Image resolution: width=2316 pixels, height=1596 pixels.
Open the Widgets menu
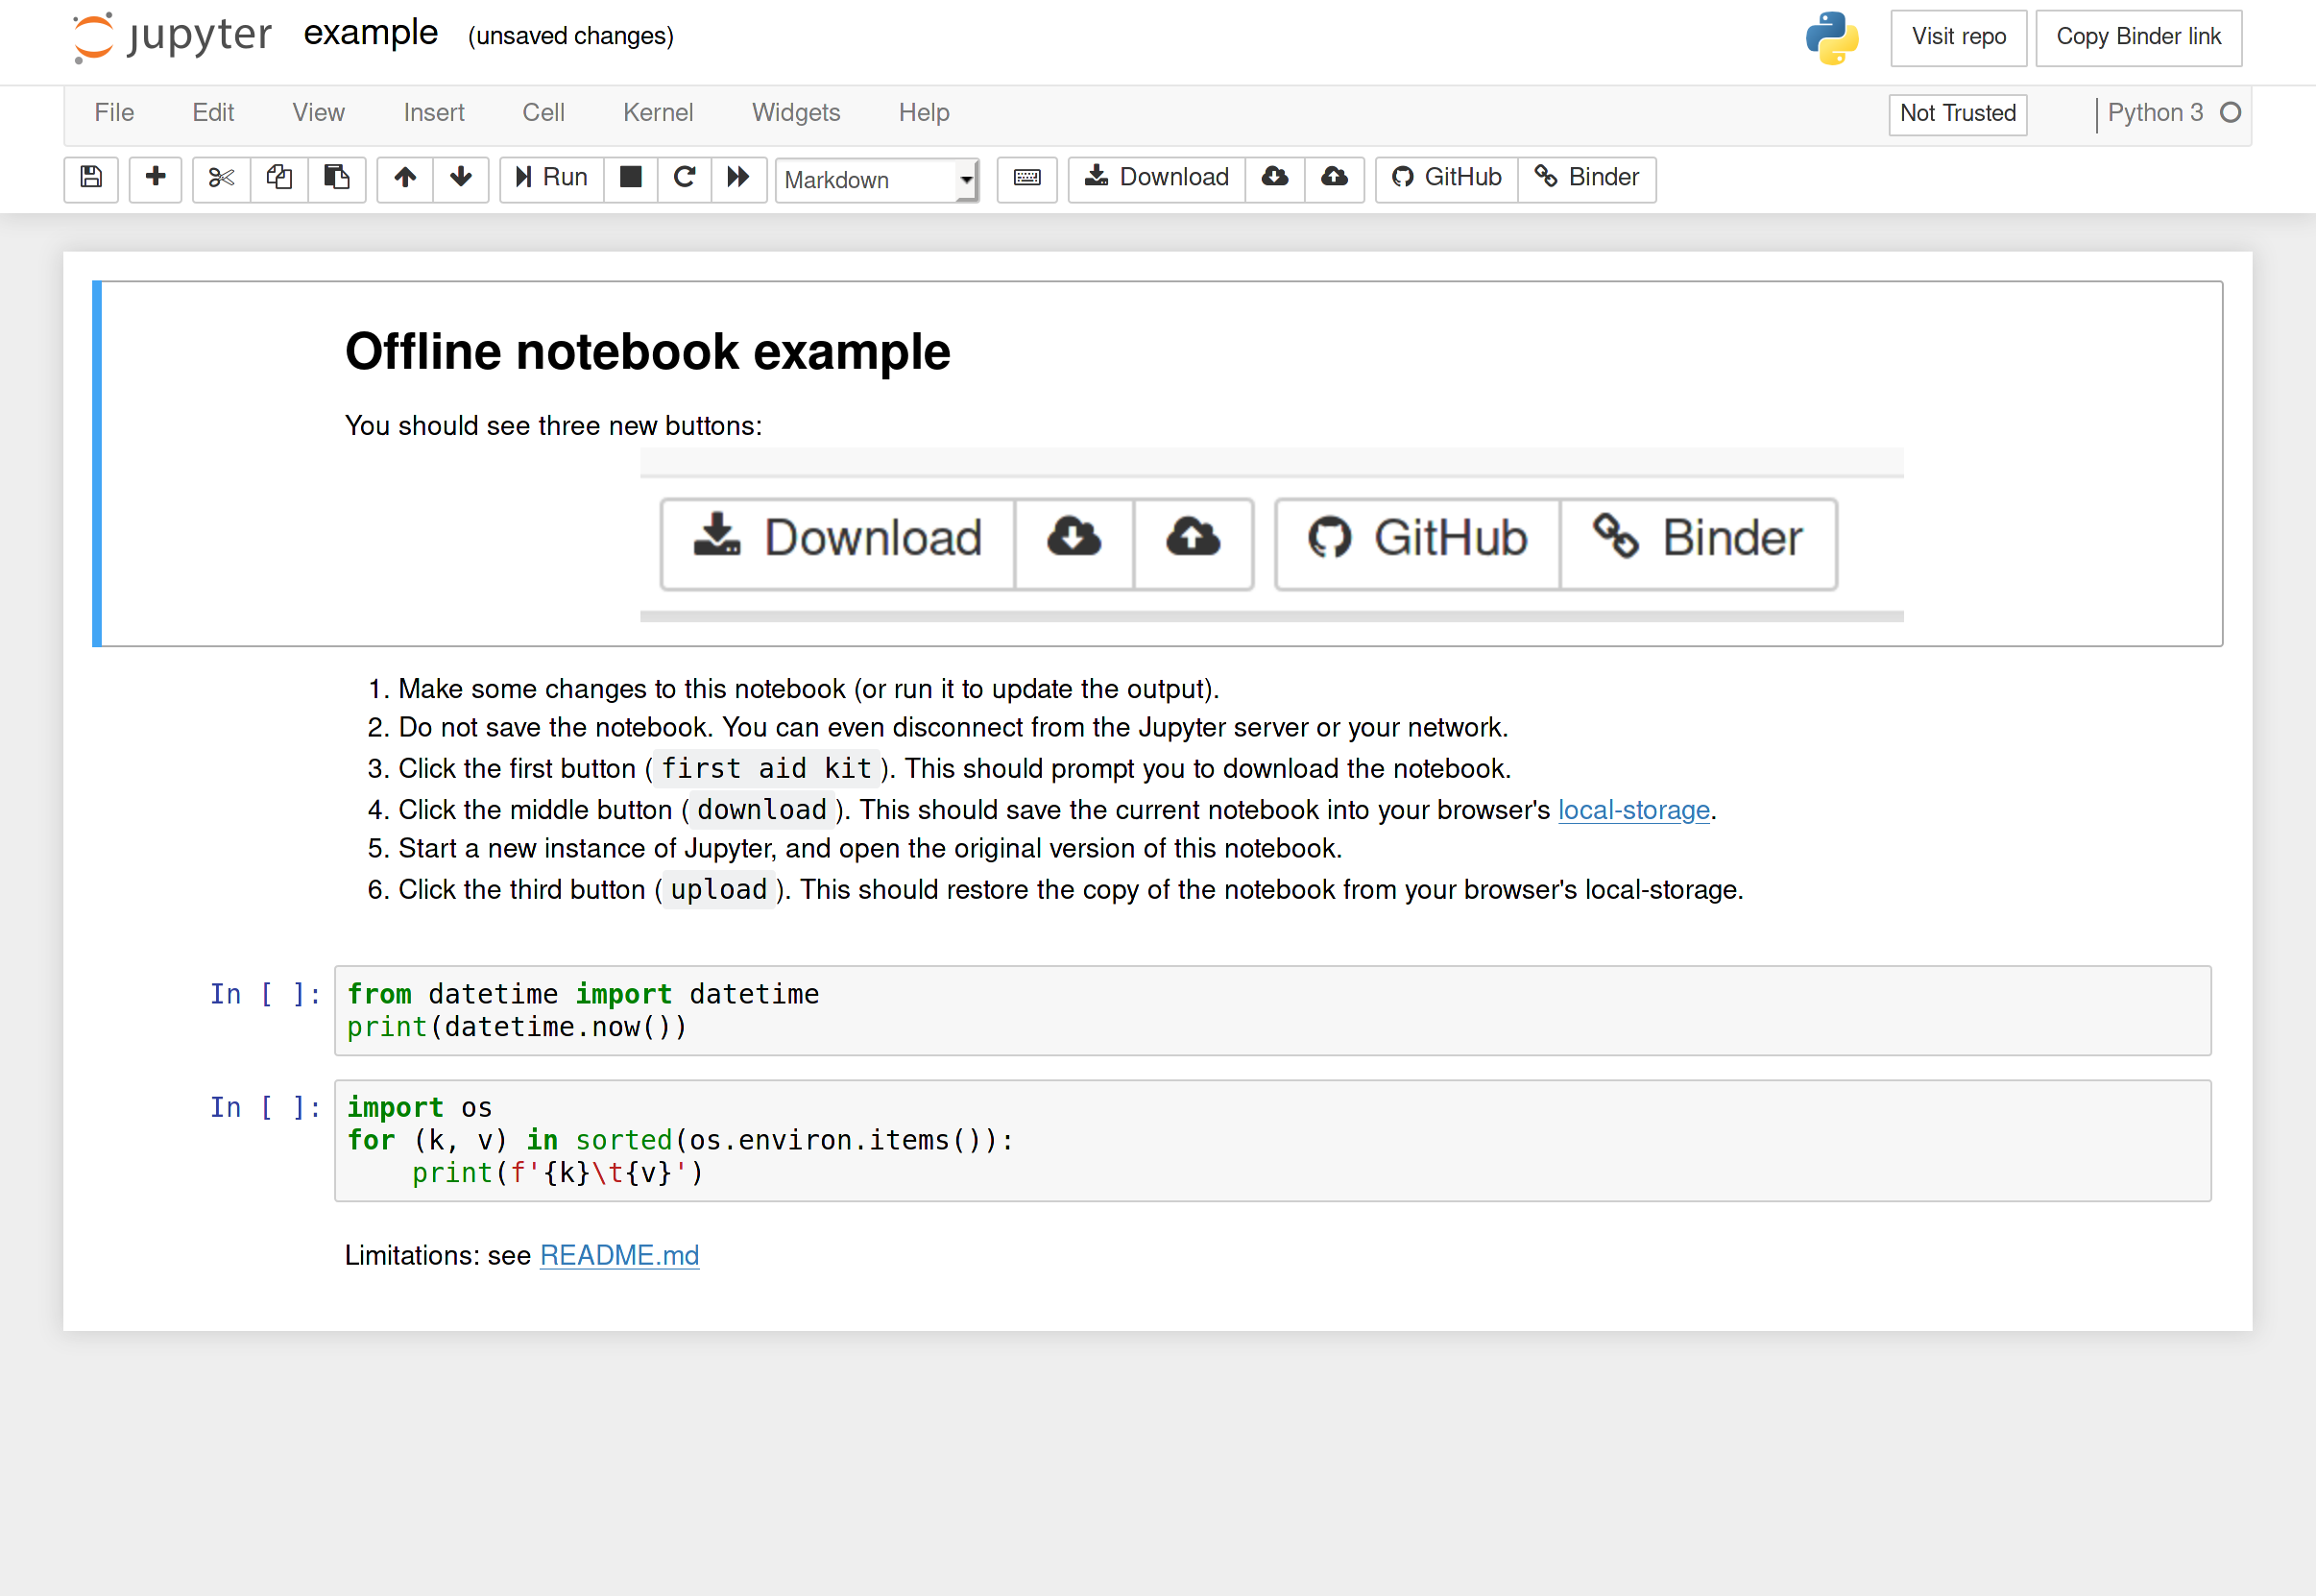pyautogui.click(x=795, y=113)
